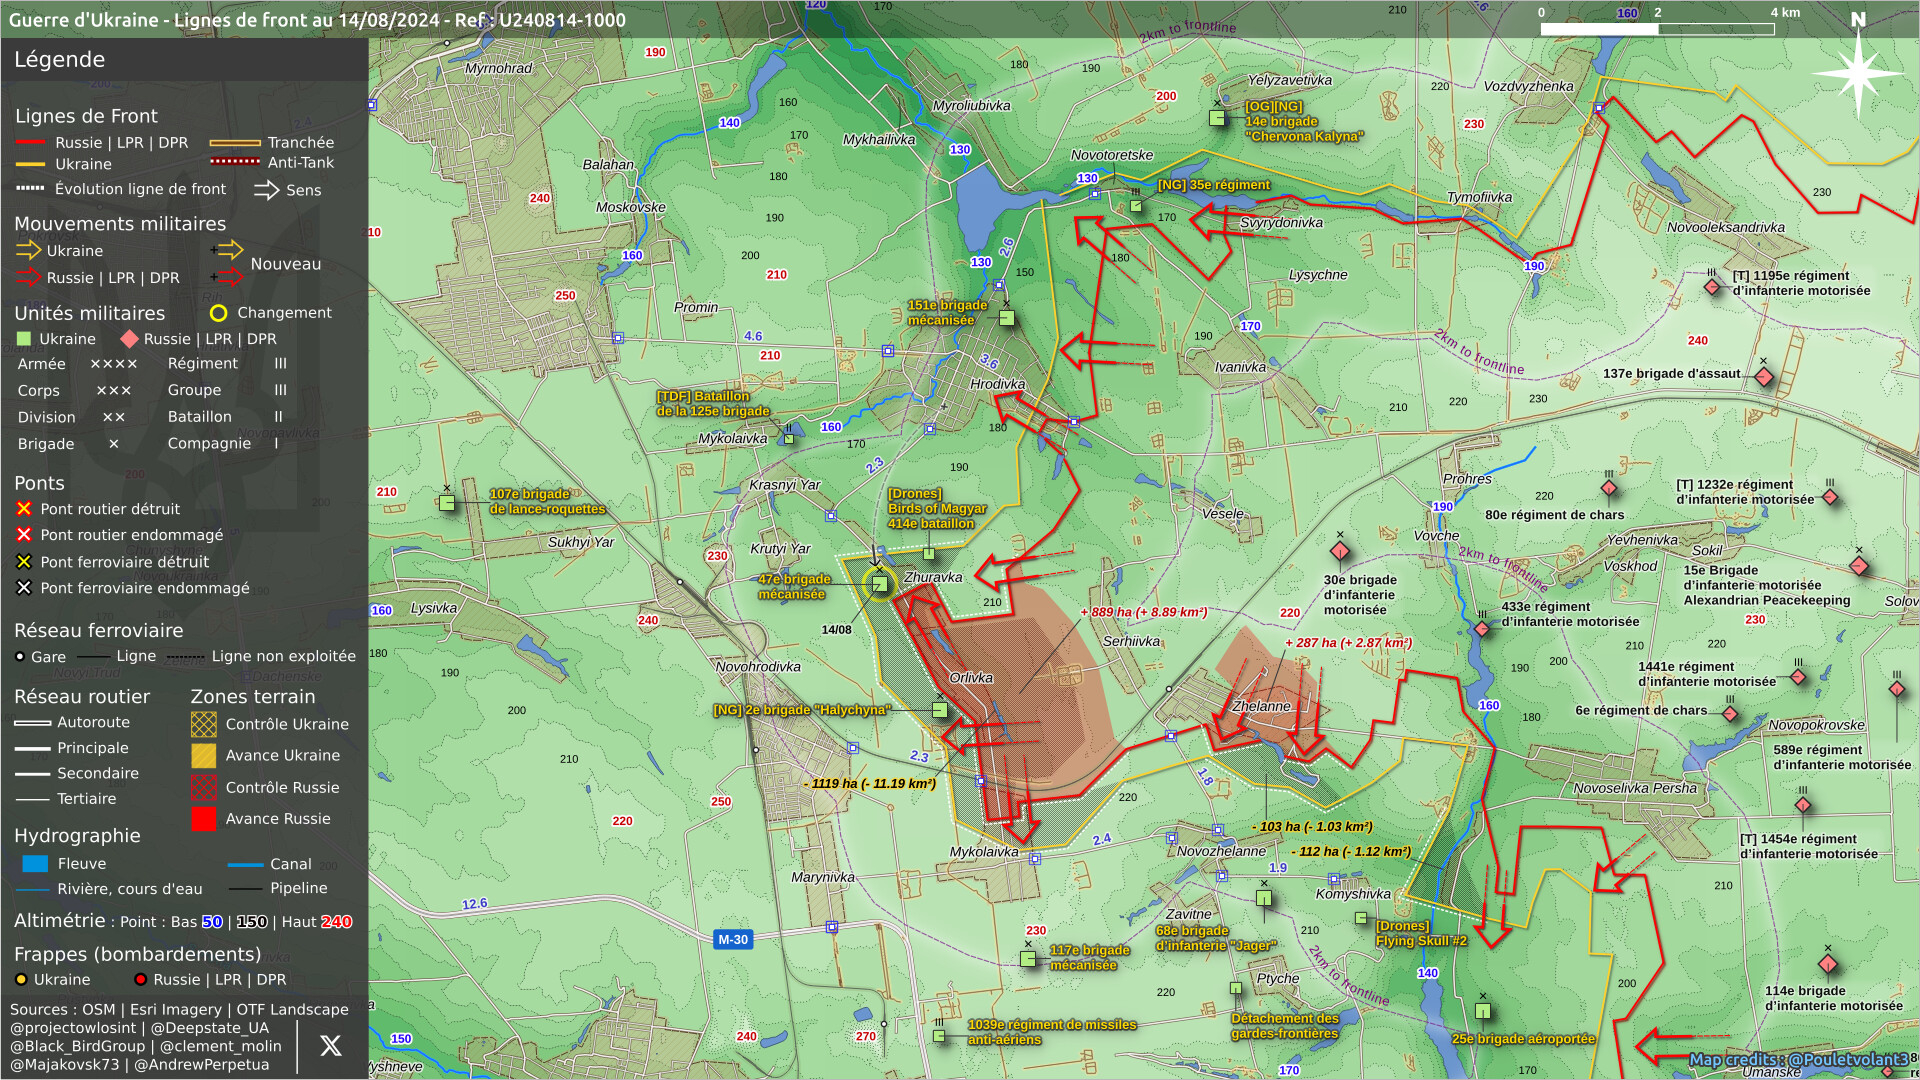1920x1080 pixels.
Task: Click the M-30 highway shield marker
Action: point(733,940)
